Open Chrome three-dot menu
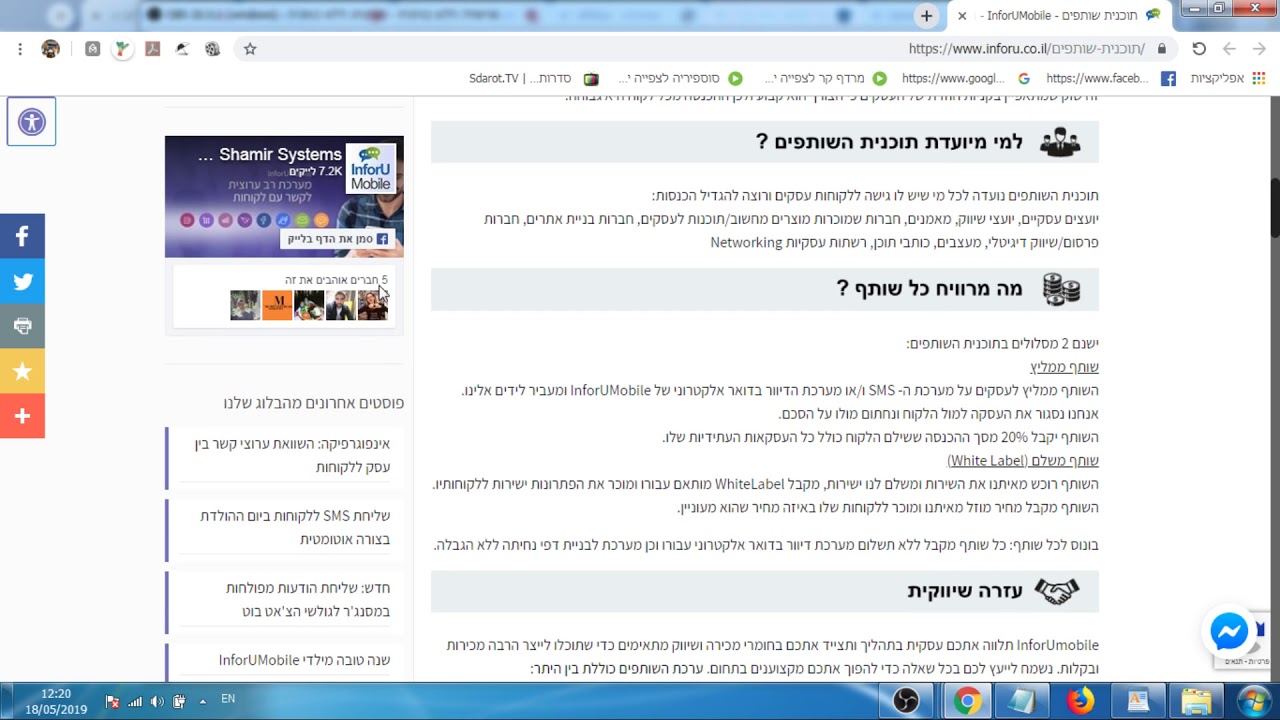 [20, 49]
